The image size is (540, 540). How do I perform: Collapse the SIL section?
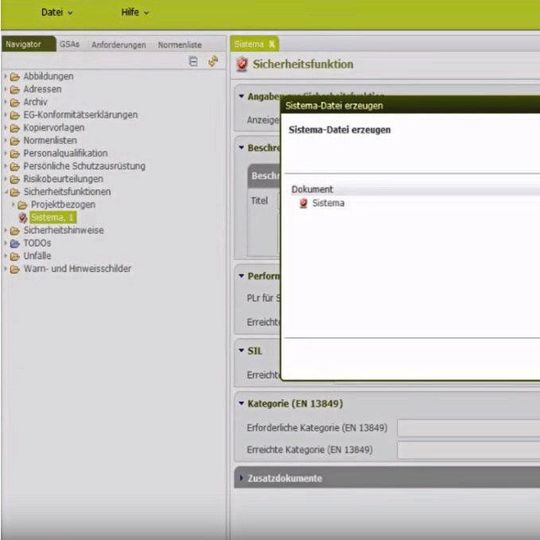(241, 351)
